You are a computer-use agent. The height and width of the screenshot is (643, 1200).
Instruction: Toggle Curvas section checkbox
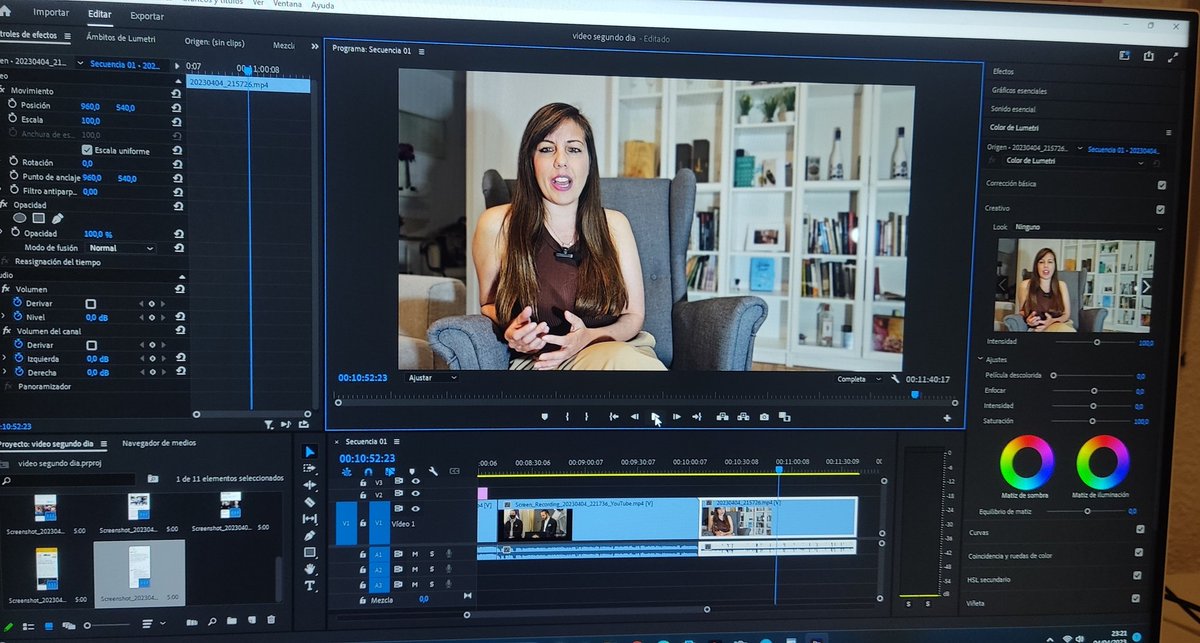1140,530
